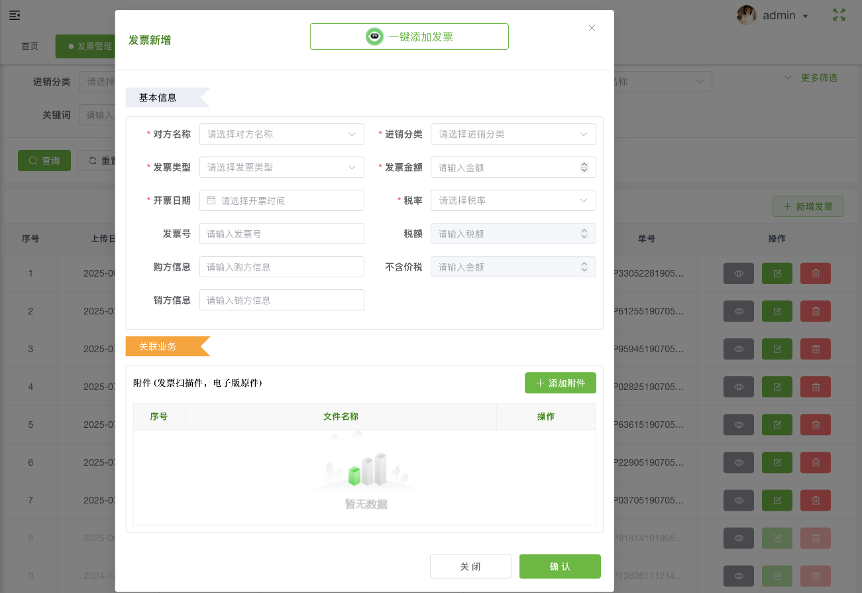Click the eye view icon on the first invoice row
862x593 pixels.
point(738,272)
